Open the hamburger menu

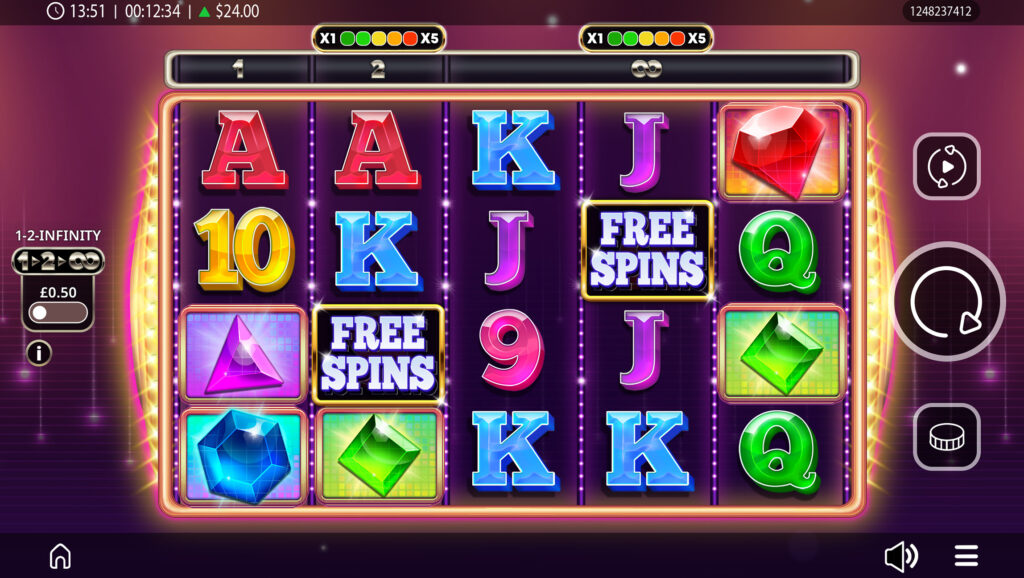[966, 556]
